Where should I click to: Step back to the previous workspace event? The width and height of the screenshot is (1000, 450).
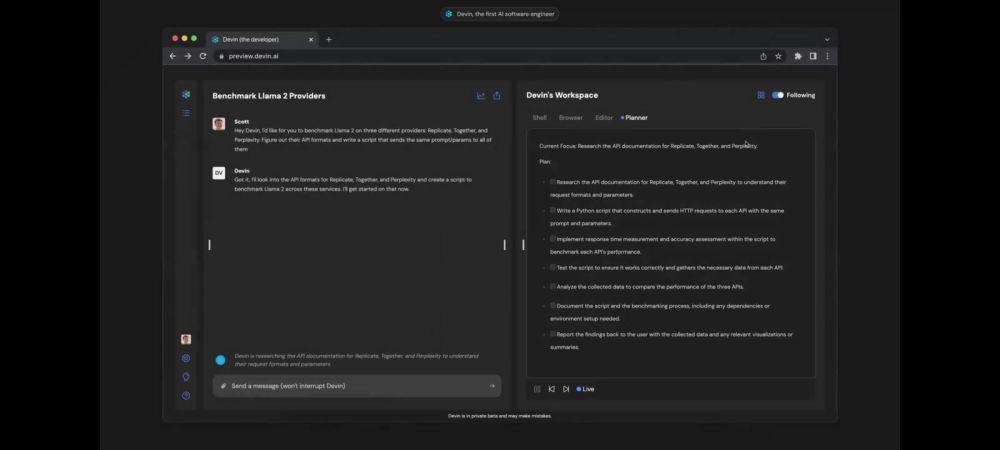[x=552, y=389]
